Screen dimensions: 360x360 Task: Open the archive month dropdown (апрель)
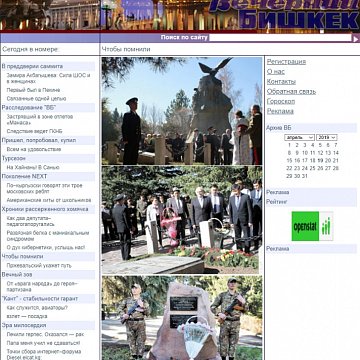point(299,137)
